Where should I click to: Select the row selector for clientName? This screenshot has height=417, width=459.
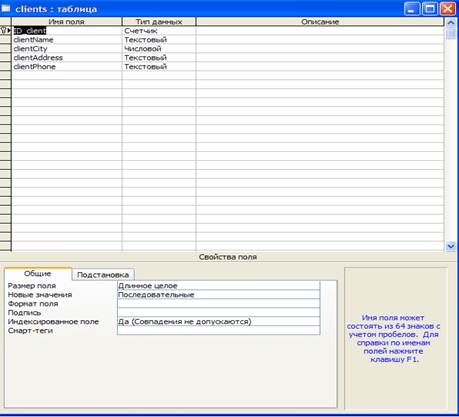pyautogui.click(x=5, y=40)
